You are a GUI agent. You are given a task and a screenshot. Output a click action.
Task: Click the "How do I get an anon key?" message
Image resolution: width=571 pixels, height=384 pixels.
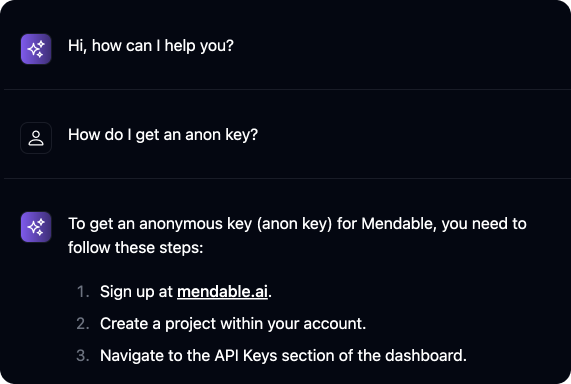(163, 135)
